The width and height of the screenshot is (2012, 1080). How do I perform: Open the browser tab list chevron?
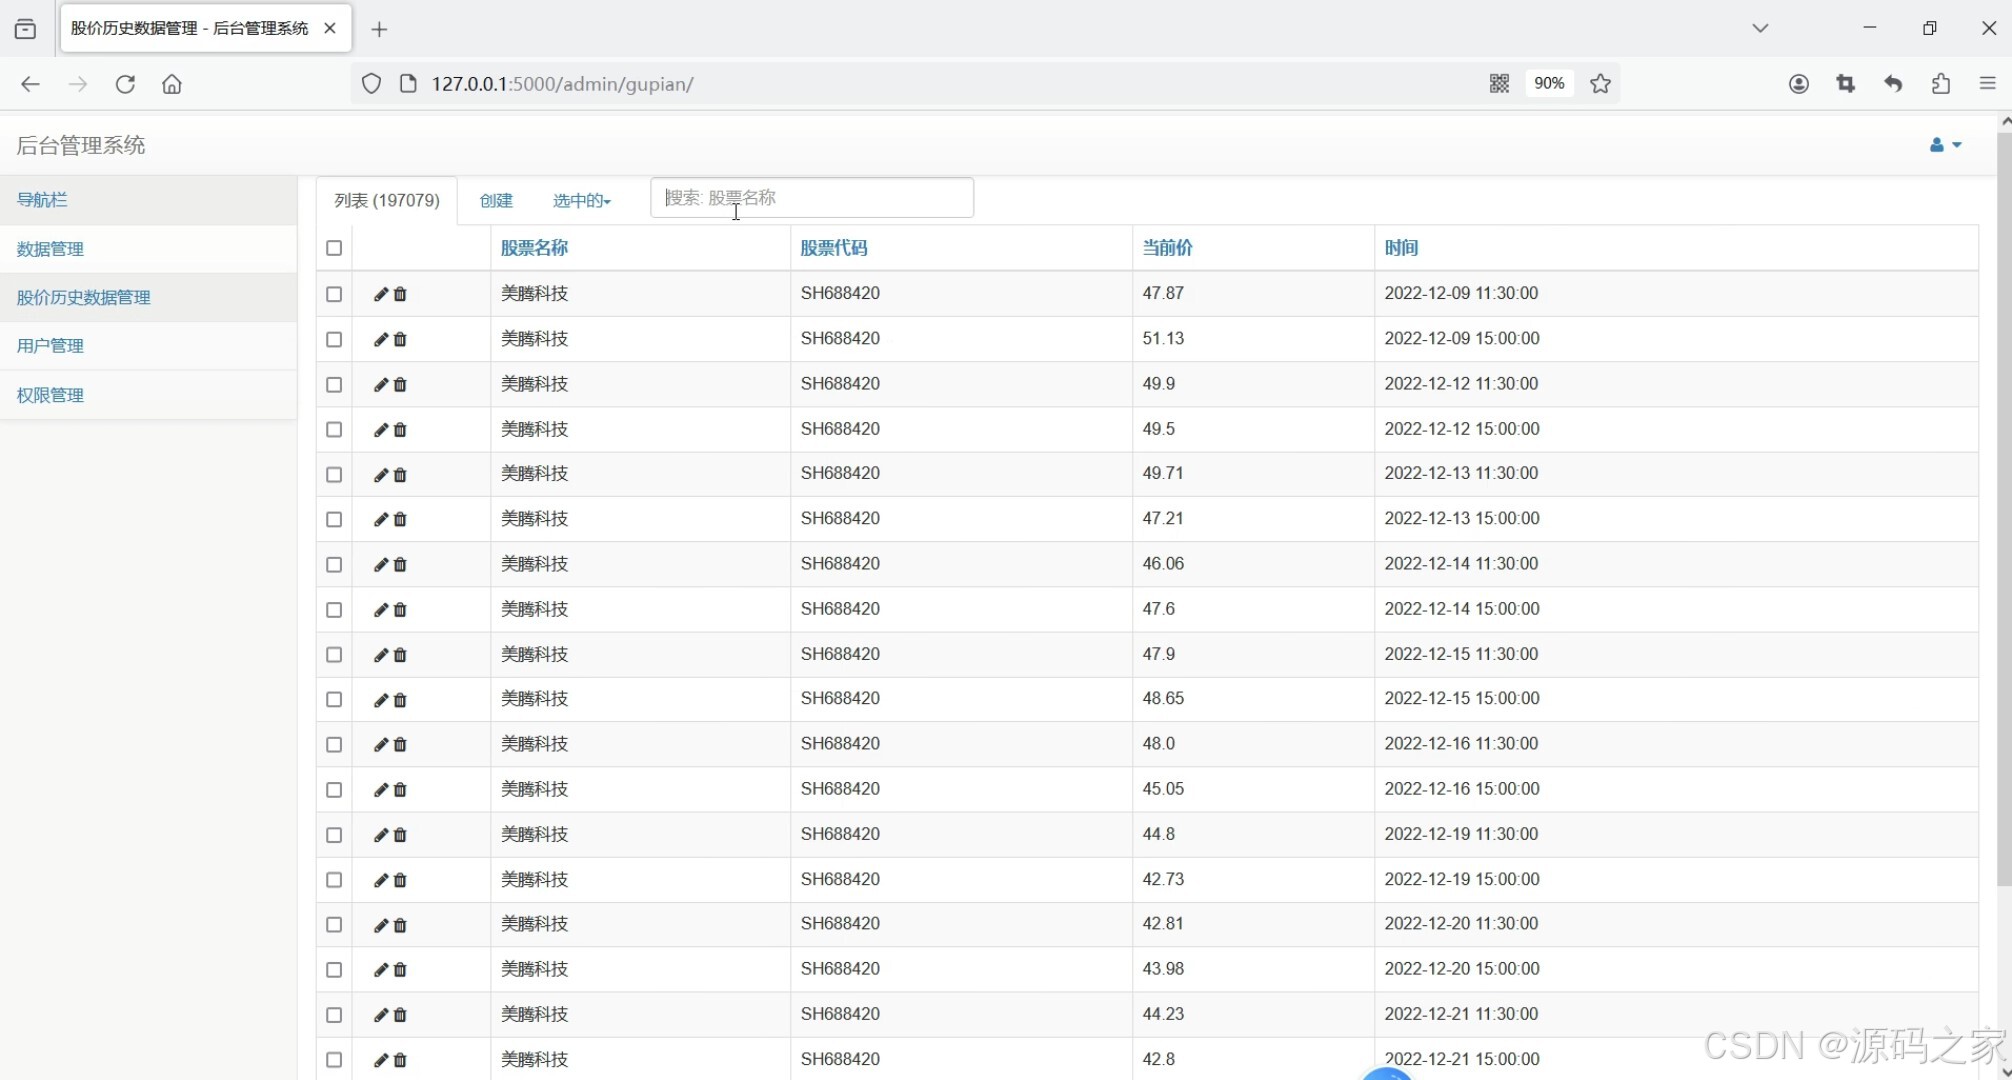coord(1760,28)
